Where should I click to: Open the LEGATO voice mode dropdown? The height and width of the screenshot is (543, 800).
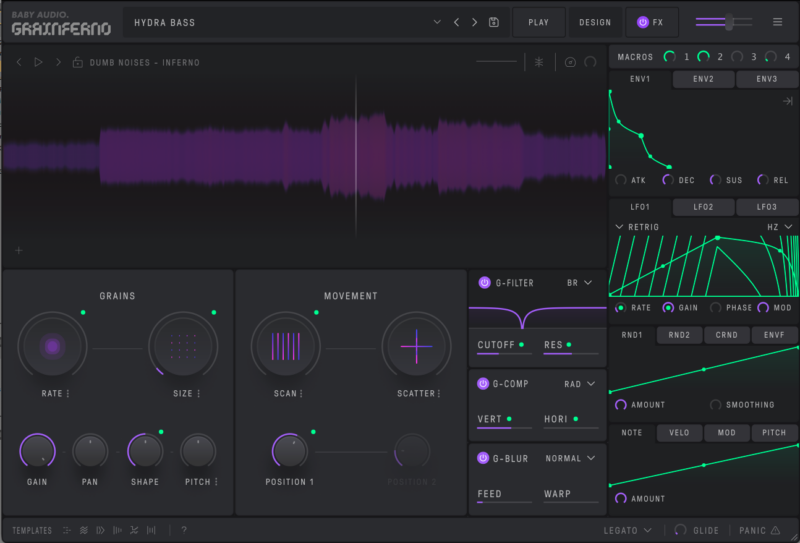coord(627,530)
